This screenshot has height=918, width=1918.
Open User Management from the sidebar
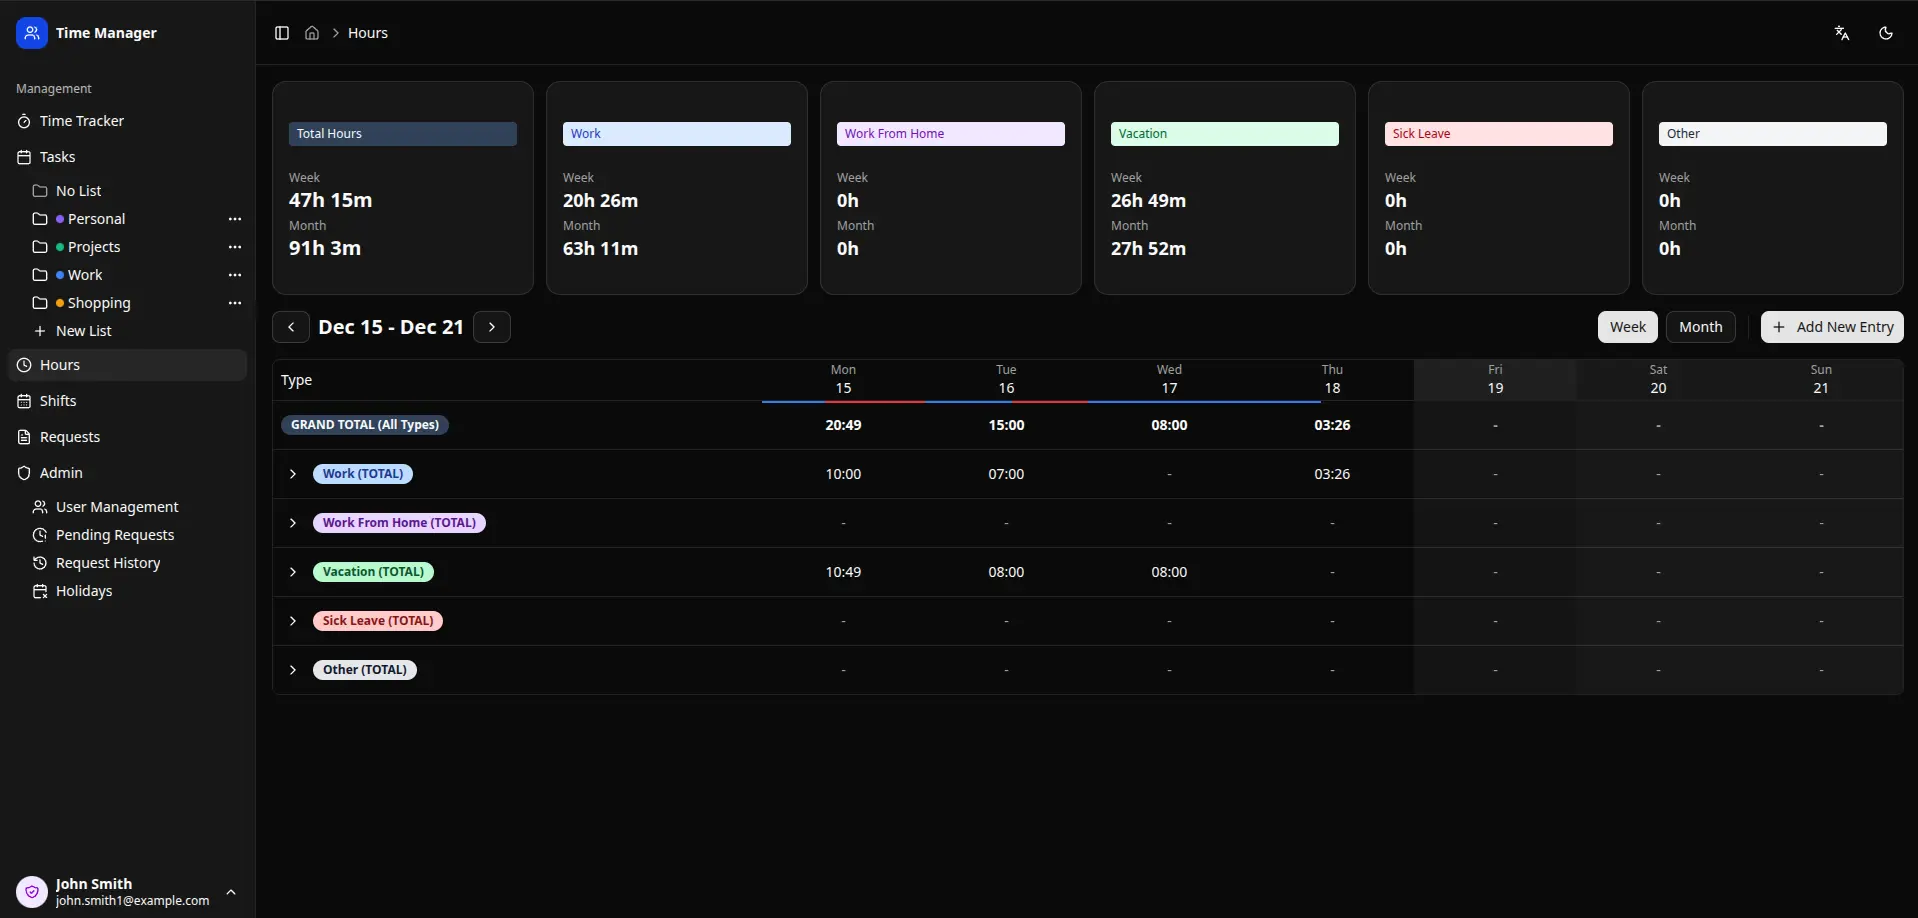(x=116, y=507)
